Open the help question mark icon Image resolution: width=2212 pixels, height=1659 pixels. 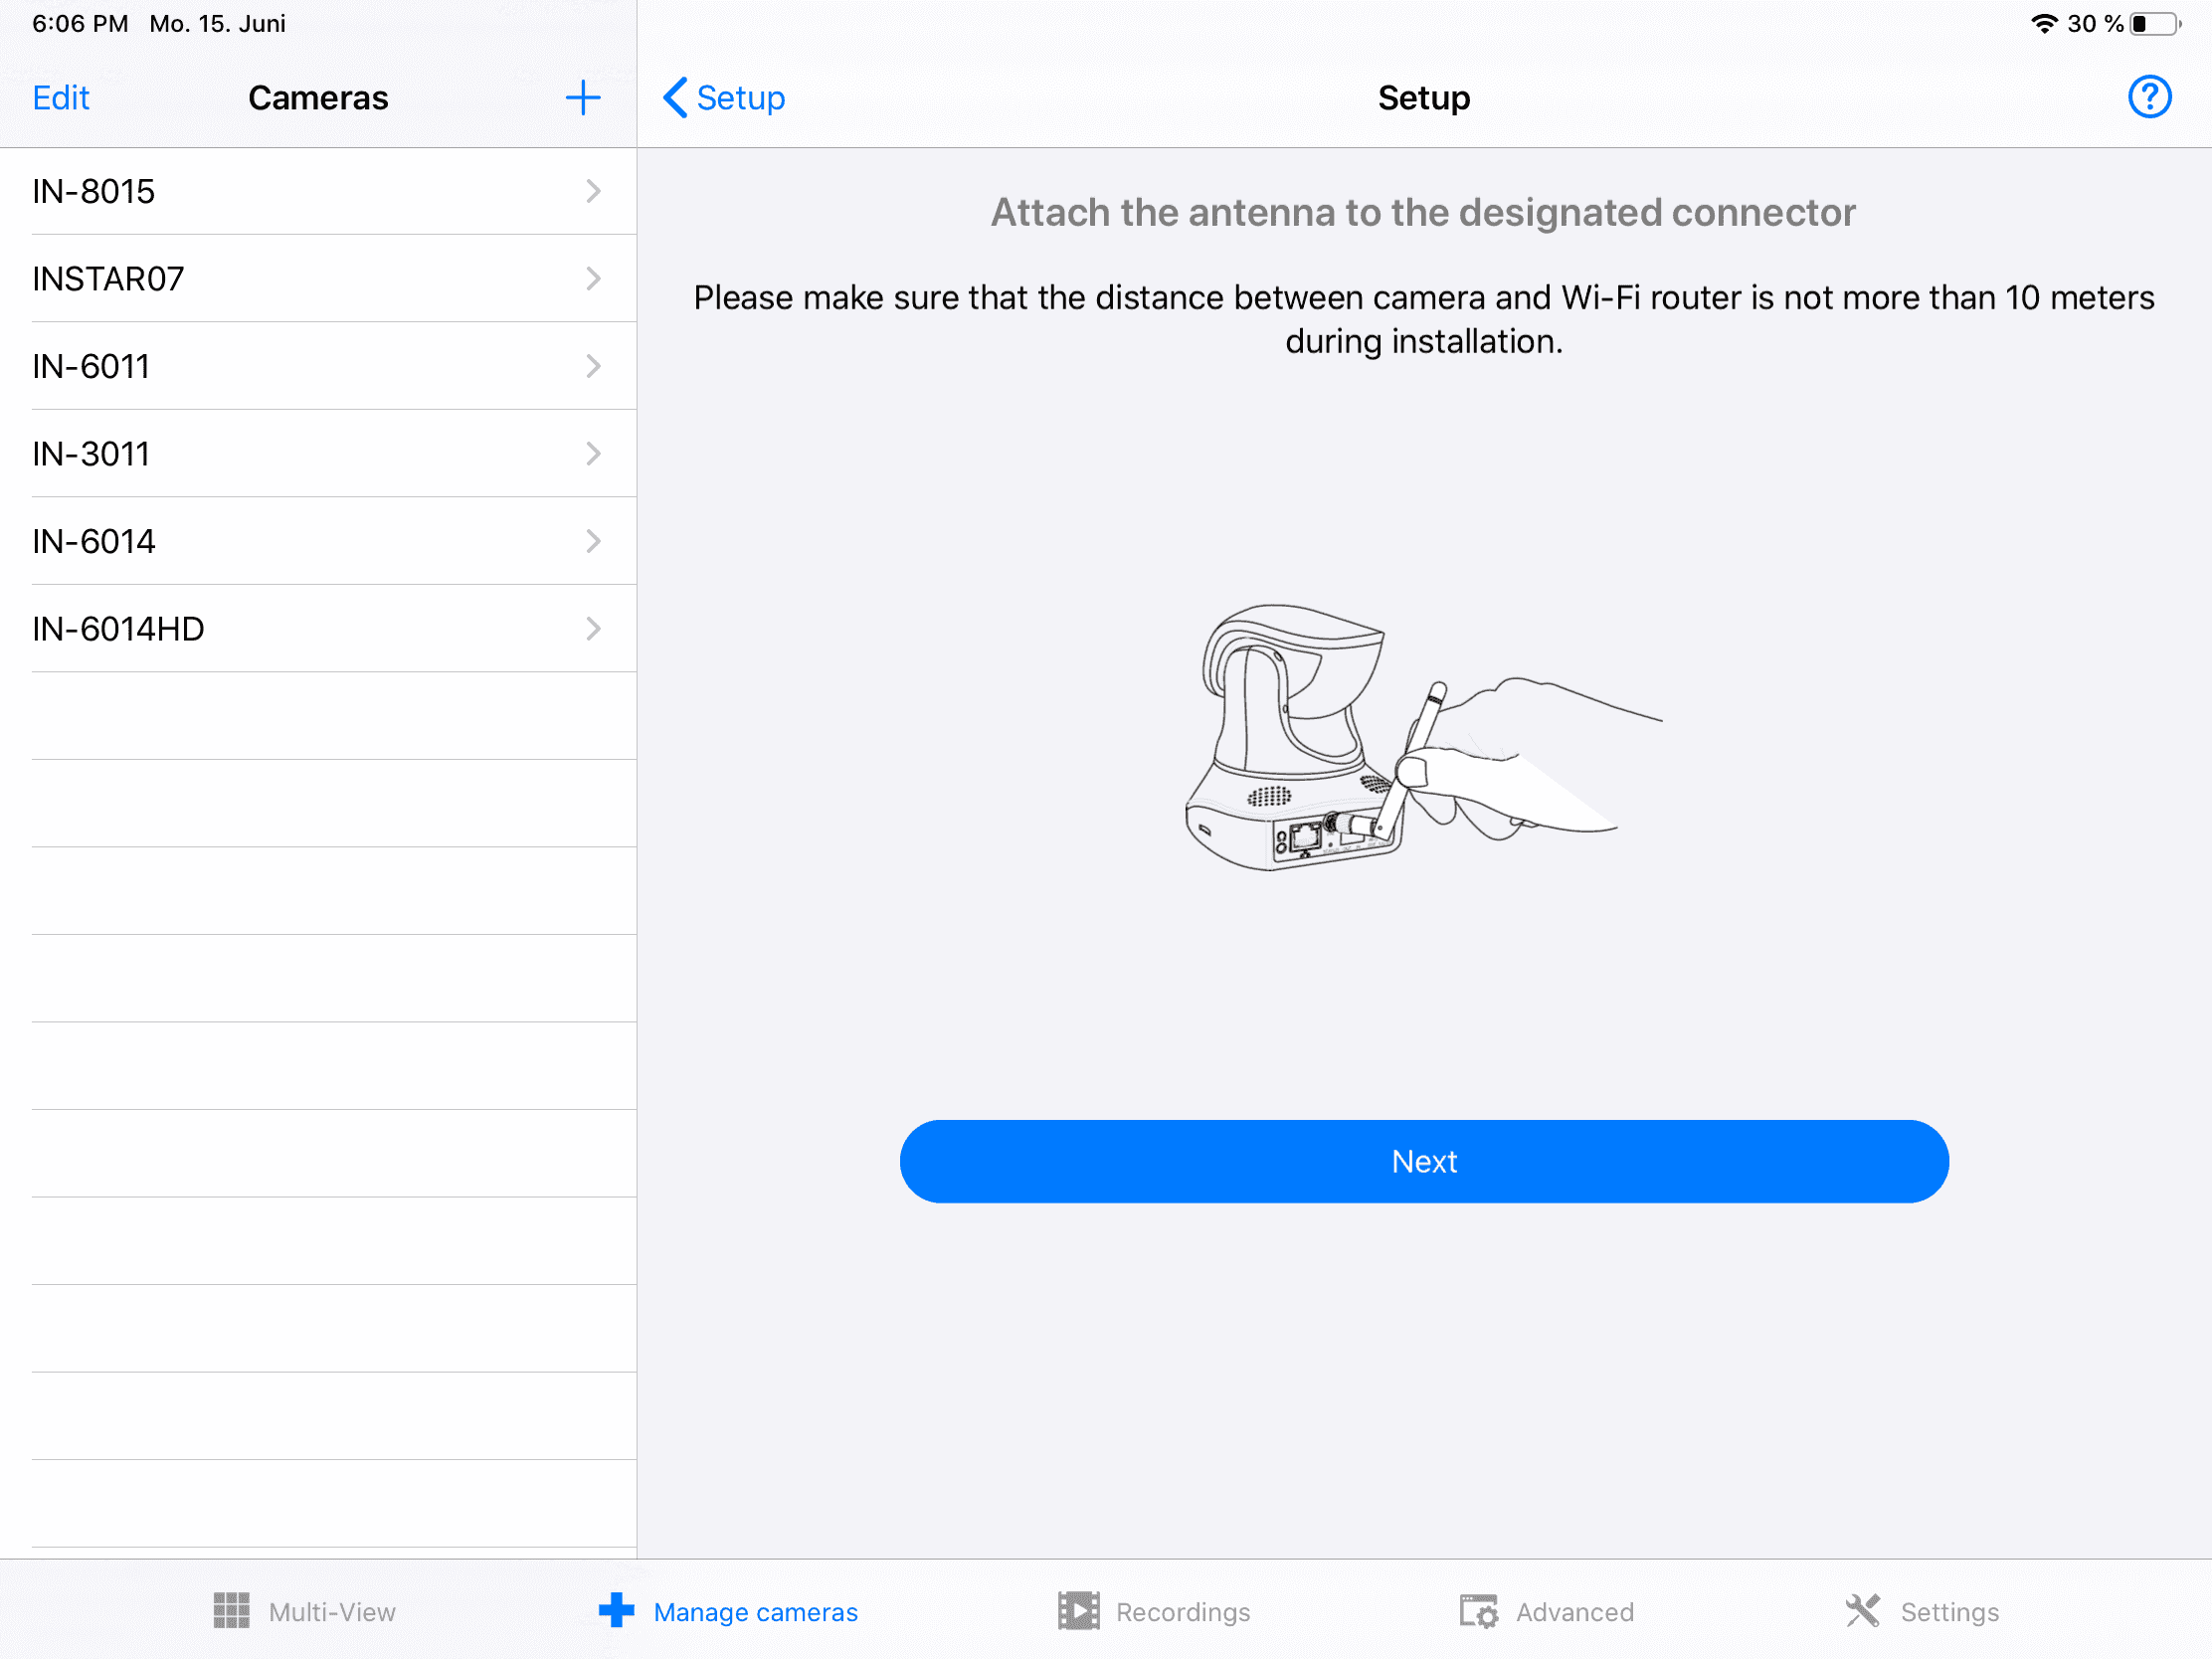pos(2148,98)
